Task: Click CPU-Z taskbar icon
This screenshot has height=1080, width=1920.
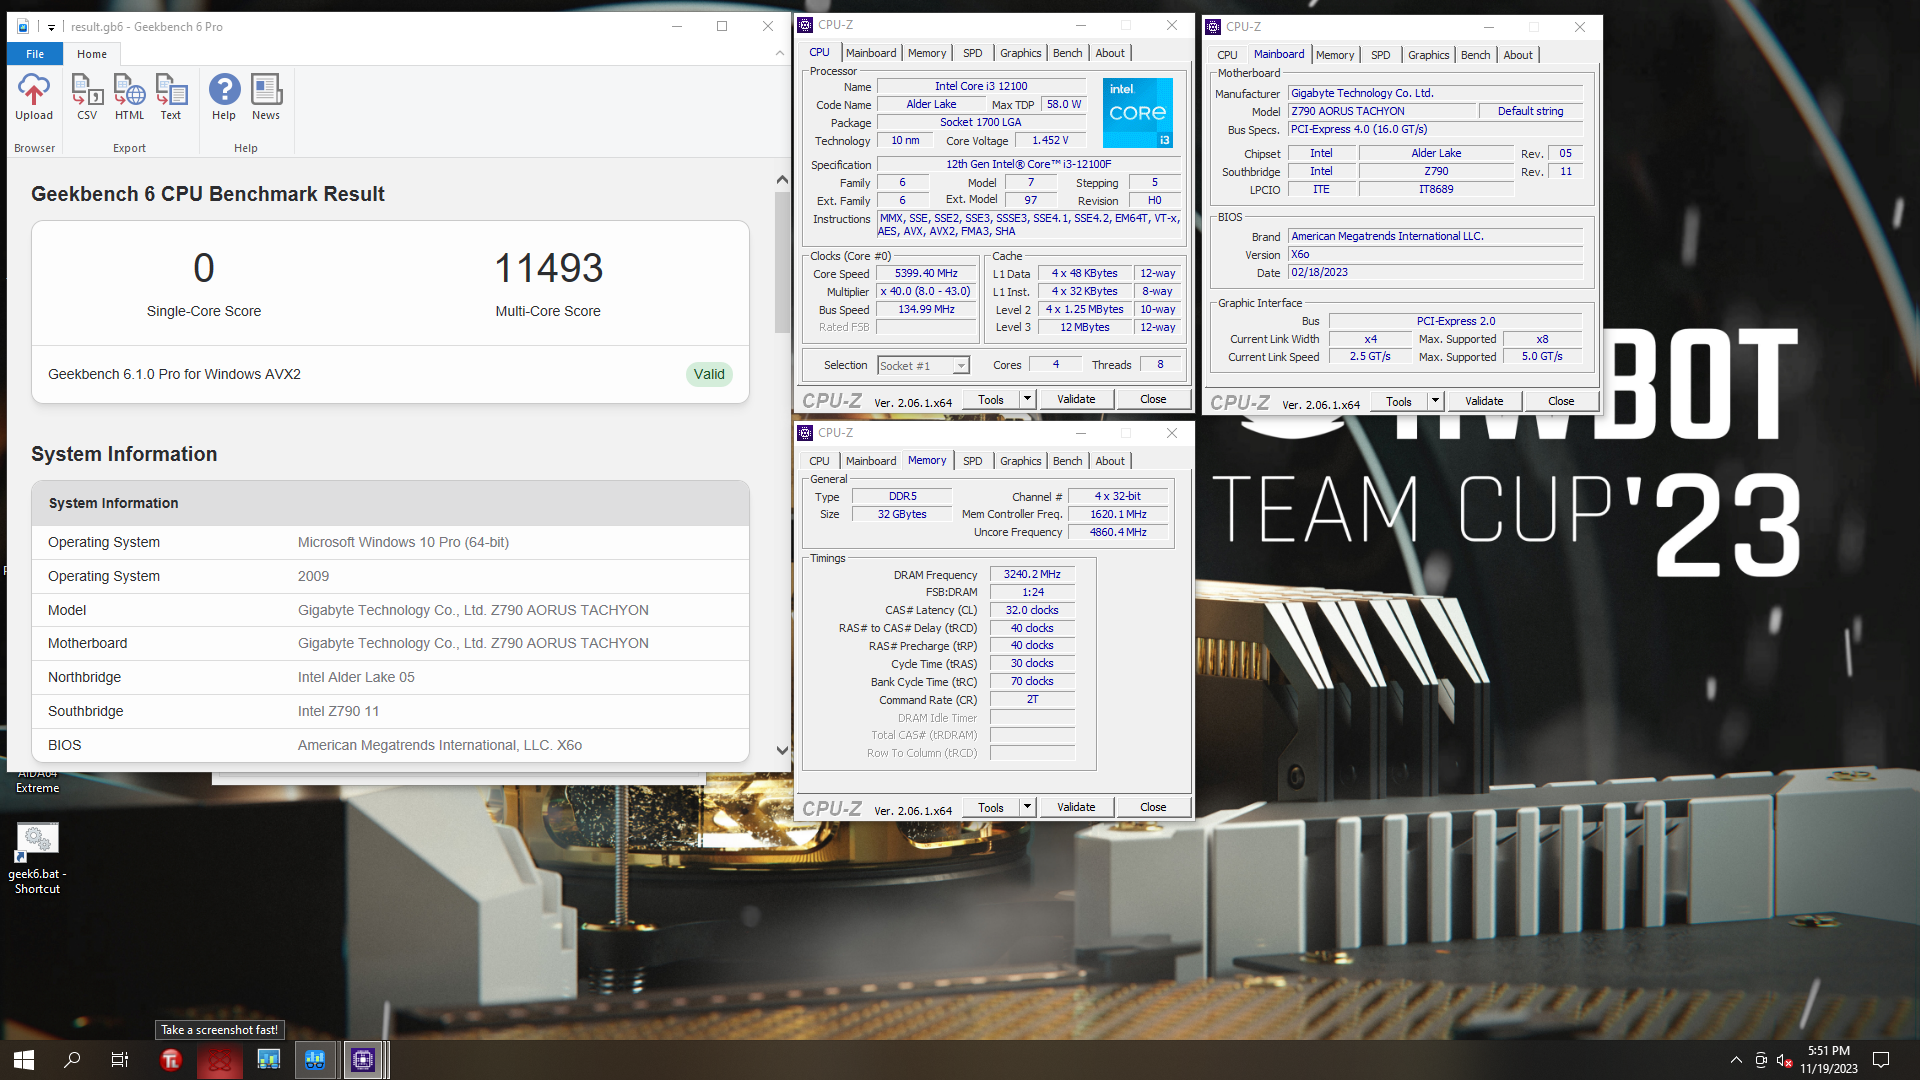Action: point(363,1060)
